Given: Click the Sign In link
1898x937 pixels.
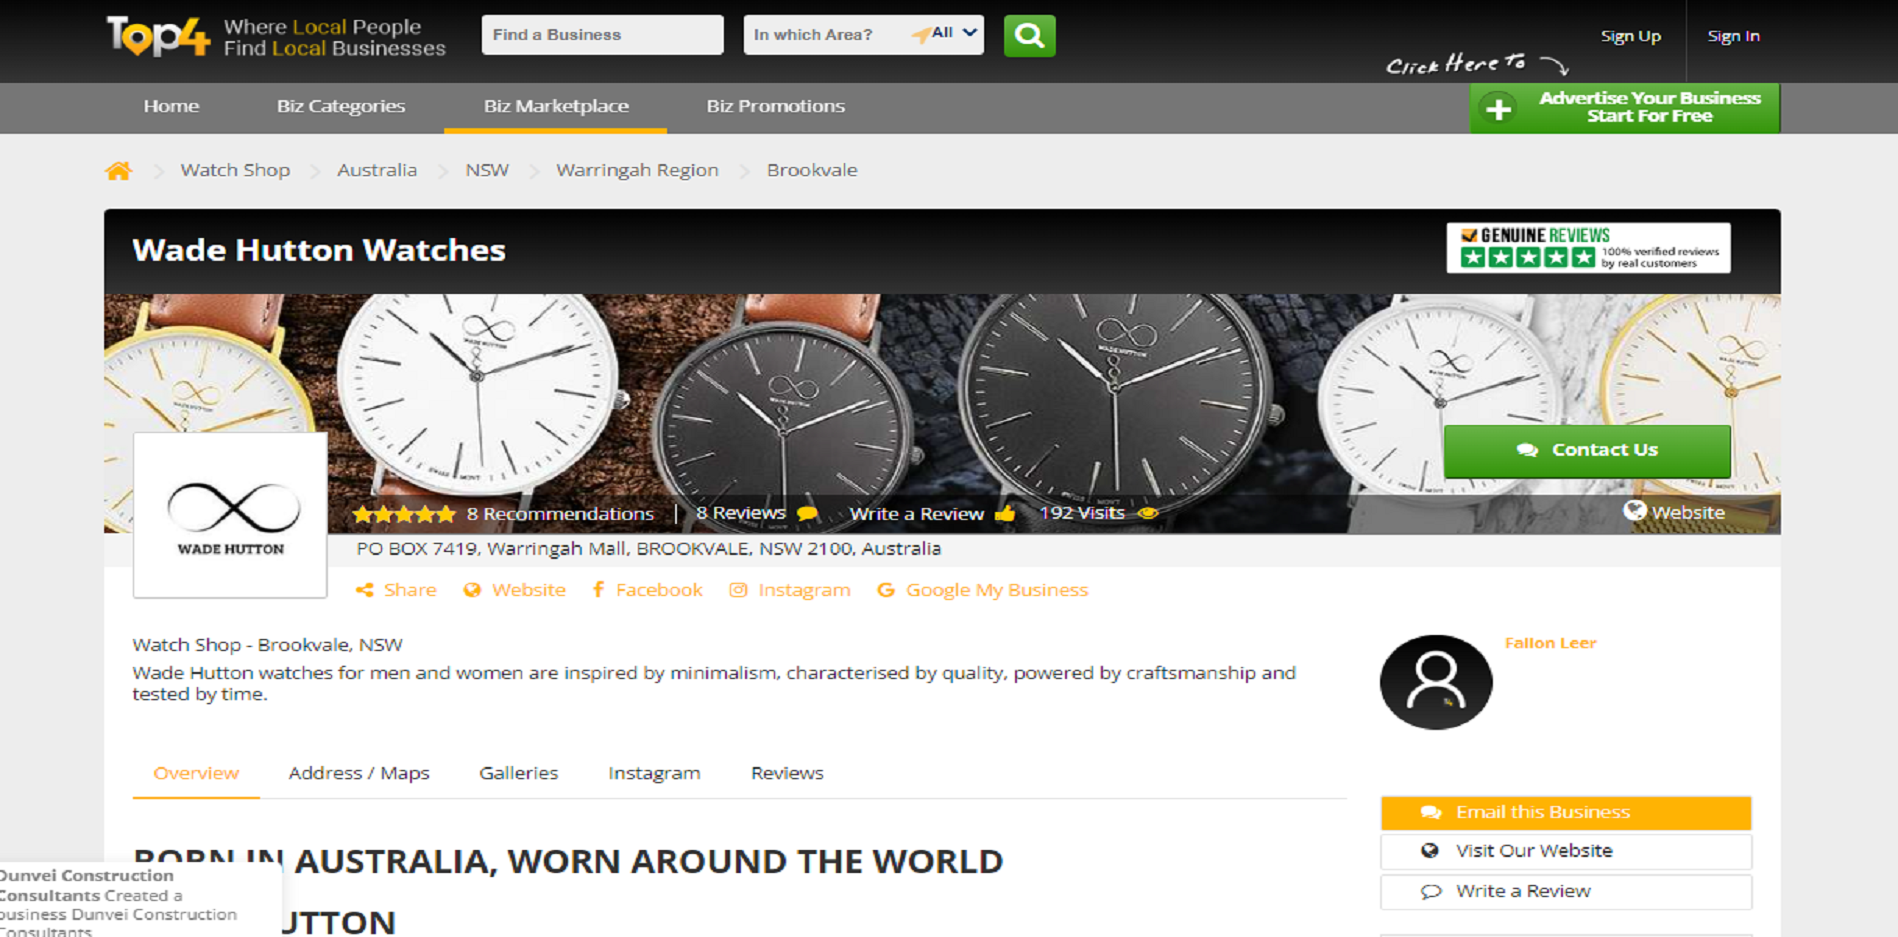Looking at the screenshot, I should pyautogui.click(x=1733, y=36).
